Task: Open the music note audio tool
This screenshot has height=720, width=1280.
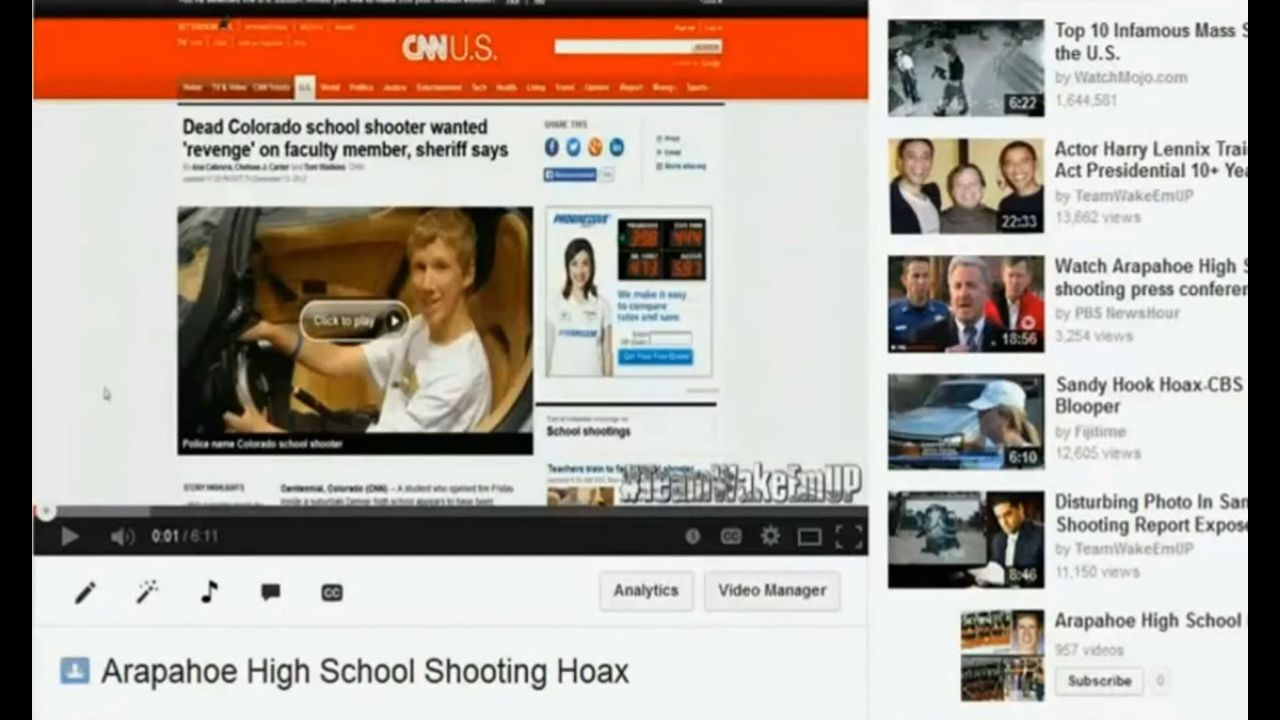Action: pos(208,592)
